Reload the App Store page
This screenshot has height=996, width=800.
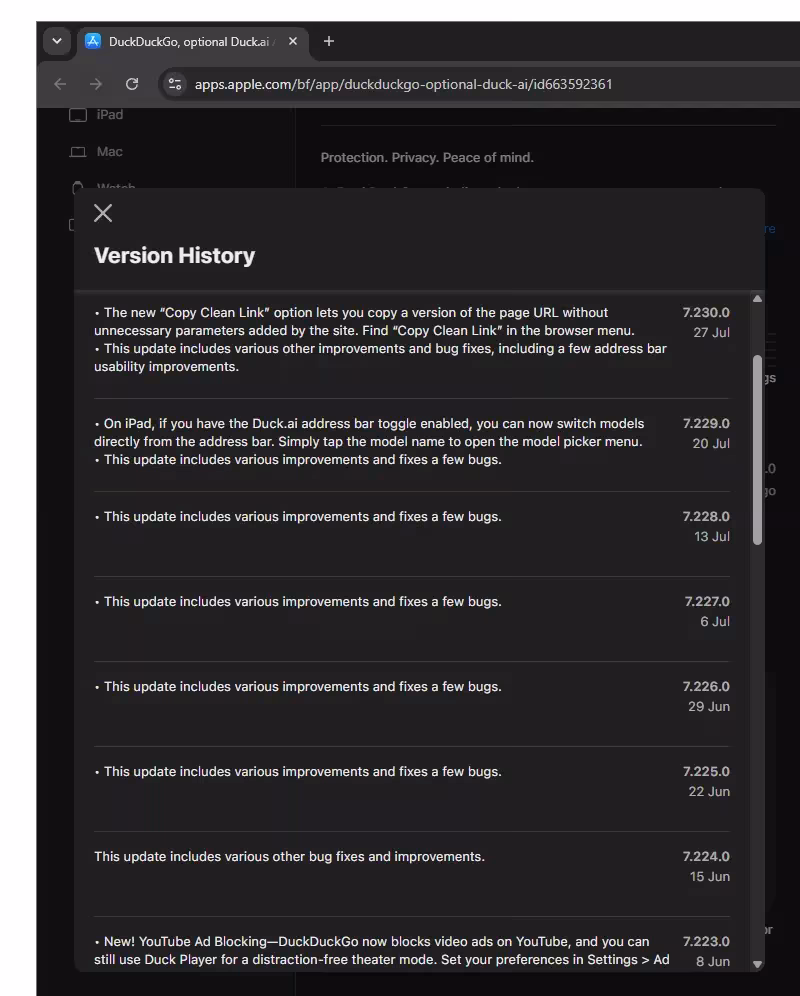[132, 84]
